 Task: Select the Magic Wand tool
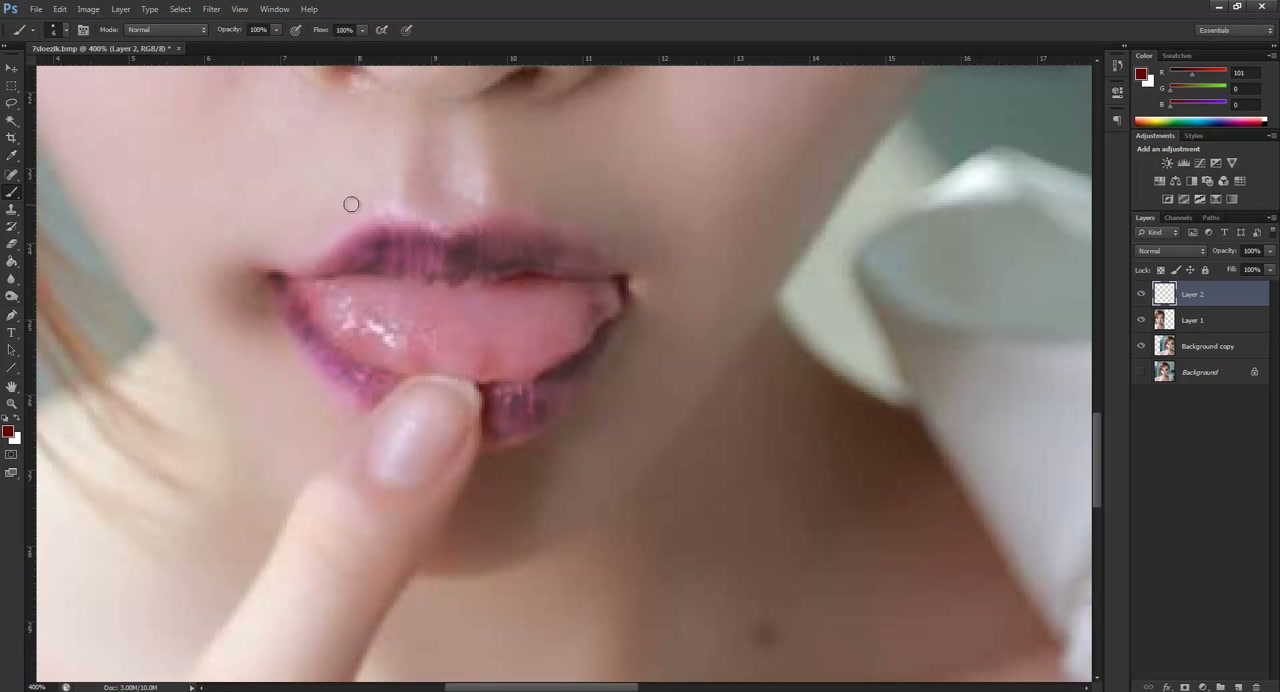(x=11, y=120)
